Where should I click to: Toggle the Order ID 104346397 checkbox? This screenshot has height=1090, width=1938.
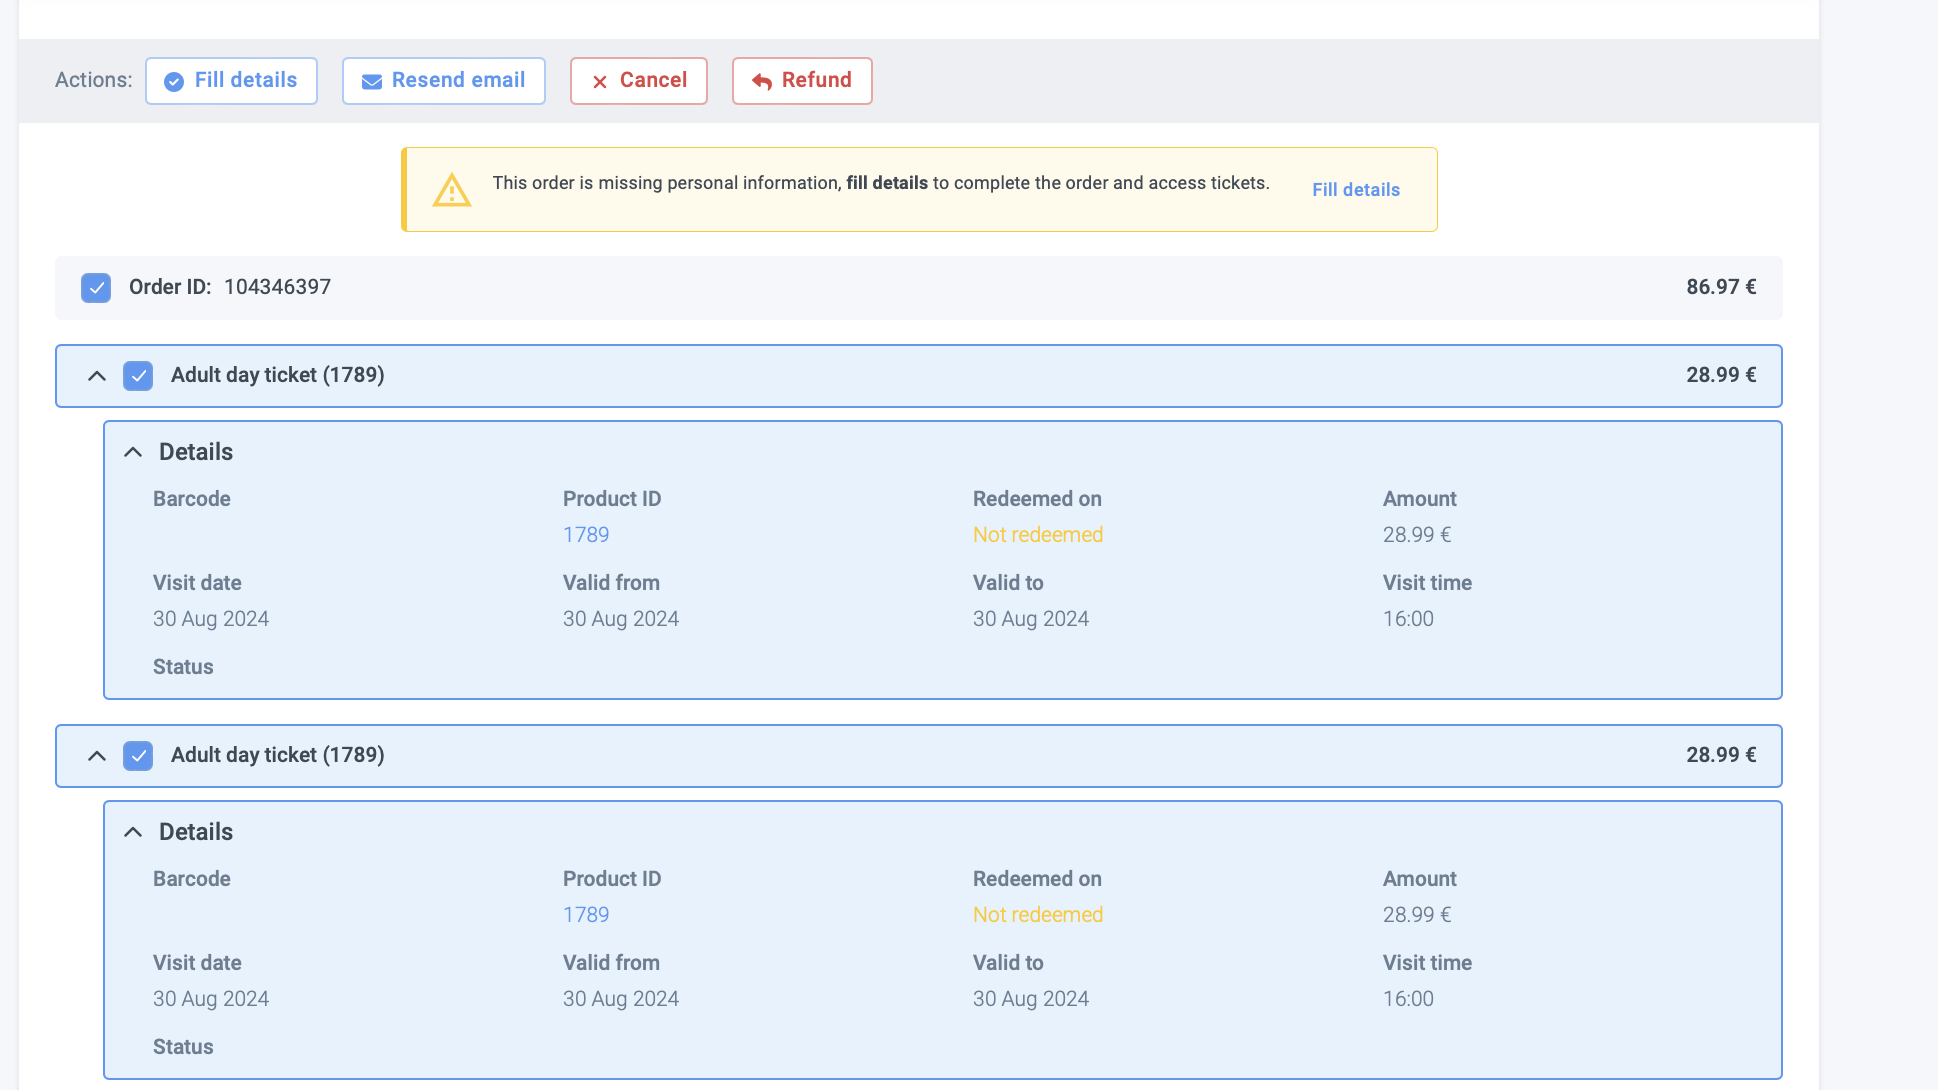point(96,288)
